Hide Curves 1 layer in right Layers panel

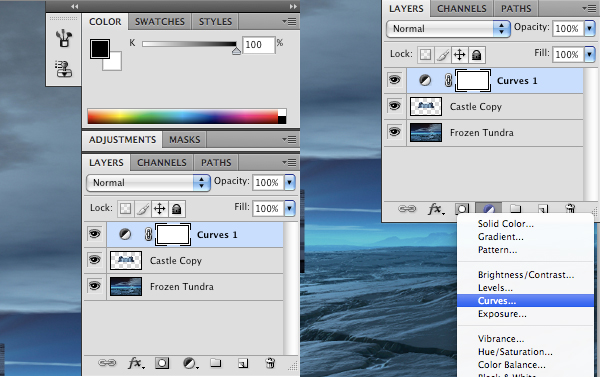pos(395,80)
